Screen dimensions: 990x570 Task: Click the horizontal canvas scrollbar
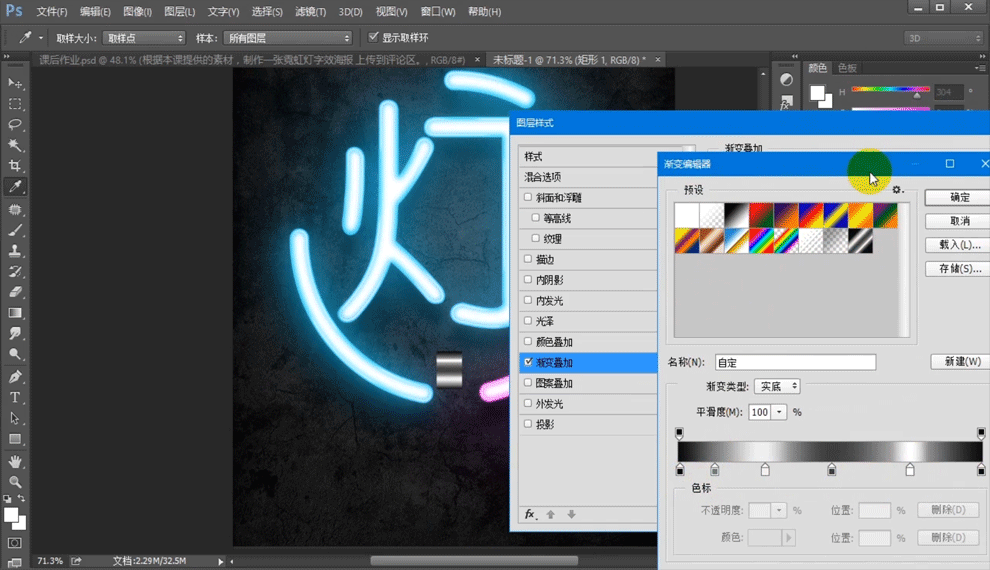click(474, 561)
